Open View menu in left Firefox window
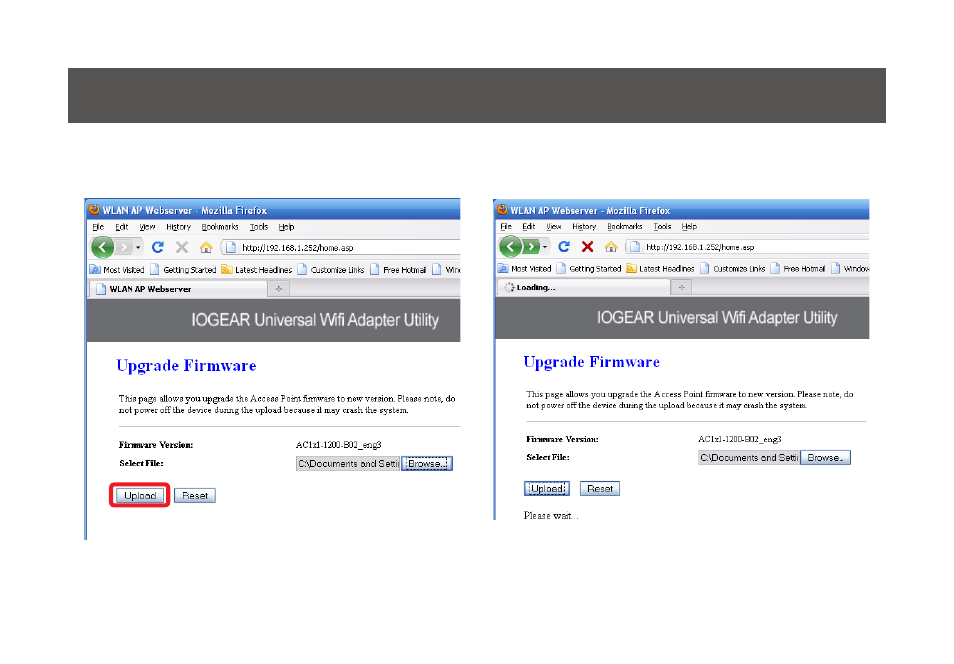 click(147, 227)
